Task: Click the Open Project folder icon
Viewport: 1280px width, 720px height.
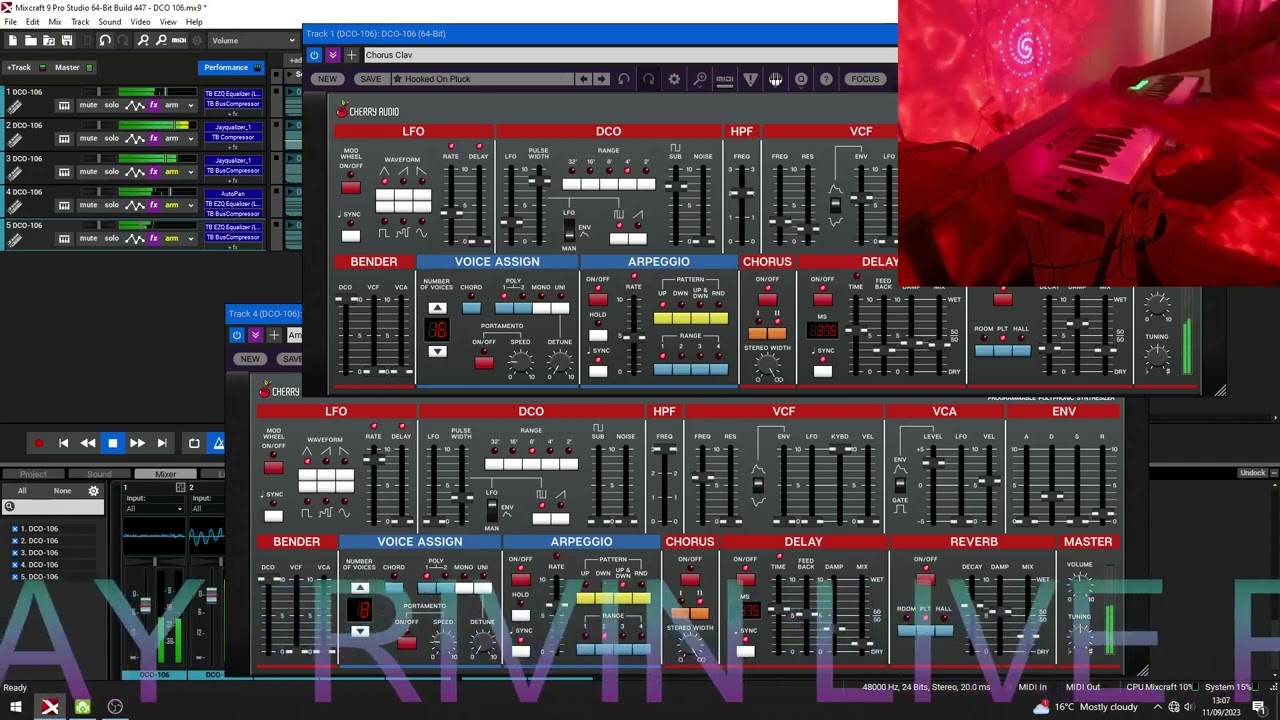Action: pyautogui.click(x=31, y=40)
